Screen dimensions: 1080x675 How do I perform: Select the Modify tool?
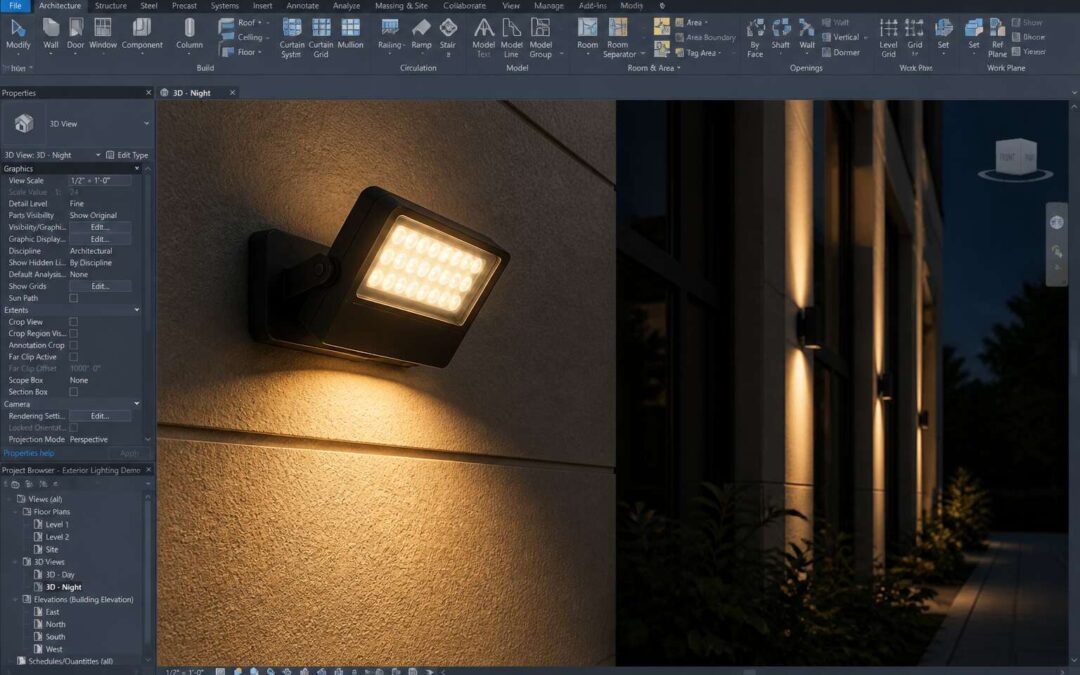point(18,34)
